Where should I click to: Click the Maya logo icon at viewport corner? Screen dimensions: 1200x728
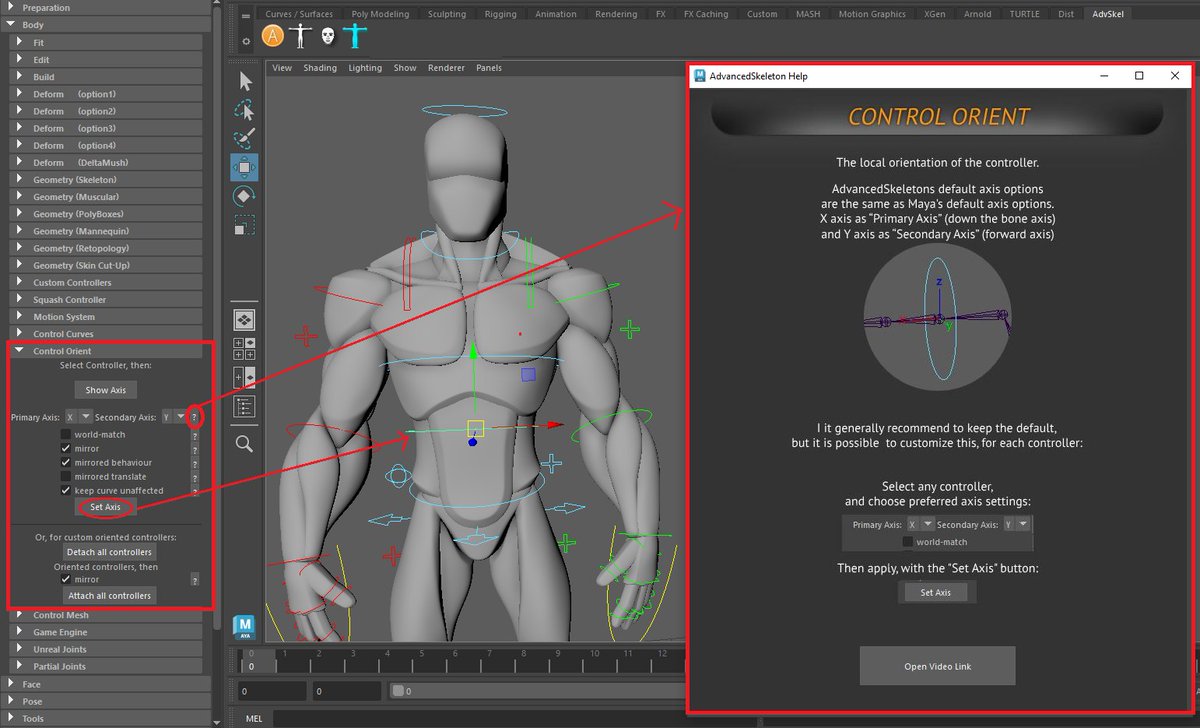[245, 627]
